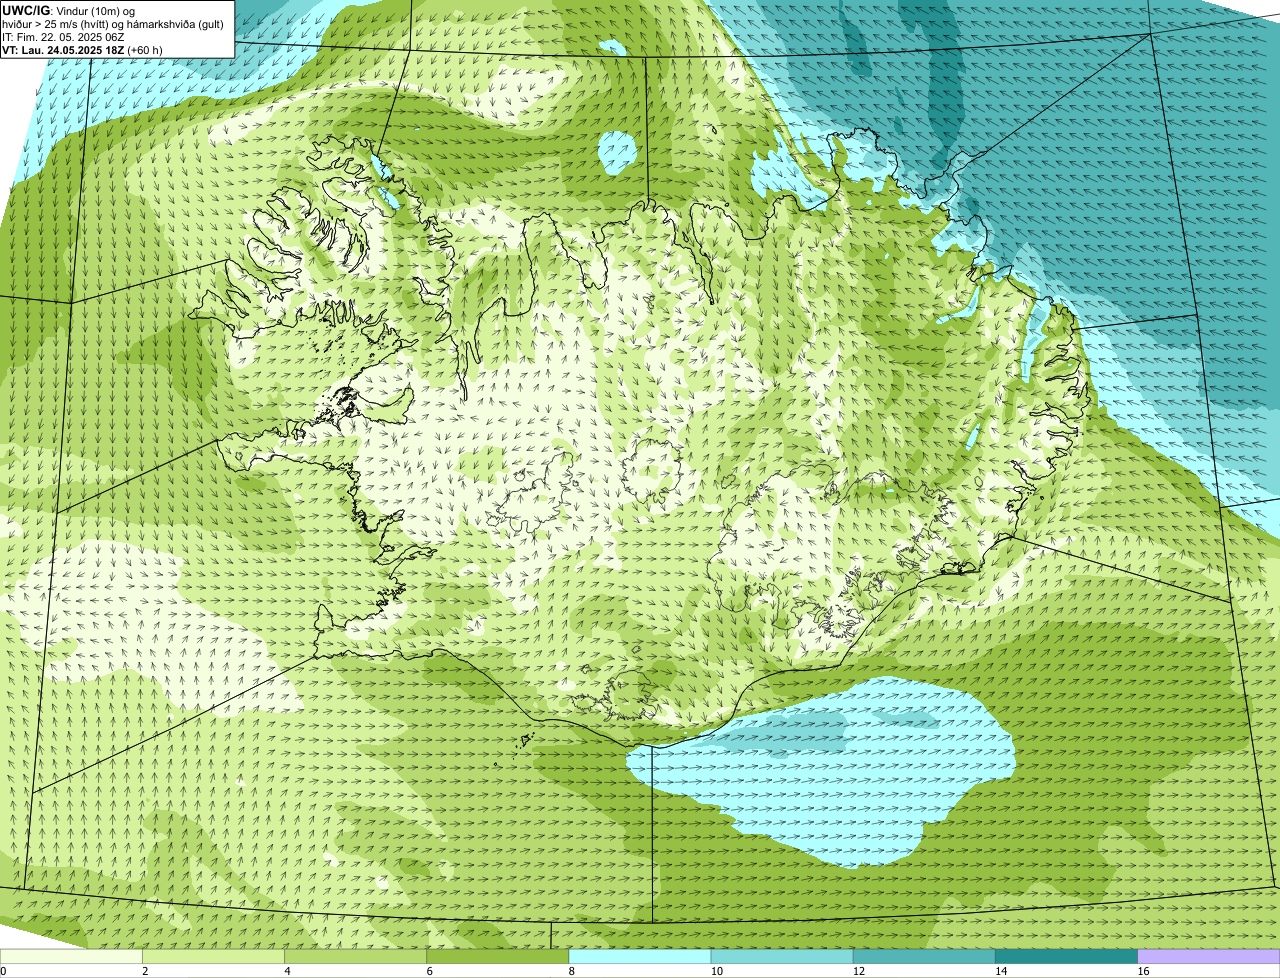This screenshot has width=1280, height=978.
Task: Click the 8–10 m/s light cyan legend segment
Action: click(x=640, y=956)
